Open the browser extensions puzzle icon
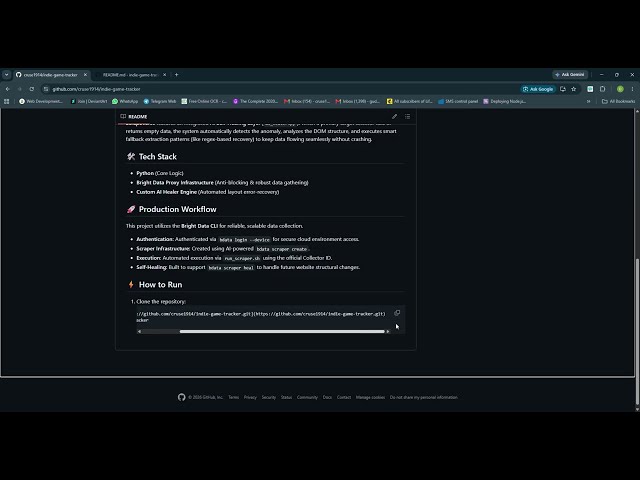The image size is (640, 480). pos(602,89)
